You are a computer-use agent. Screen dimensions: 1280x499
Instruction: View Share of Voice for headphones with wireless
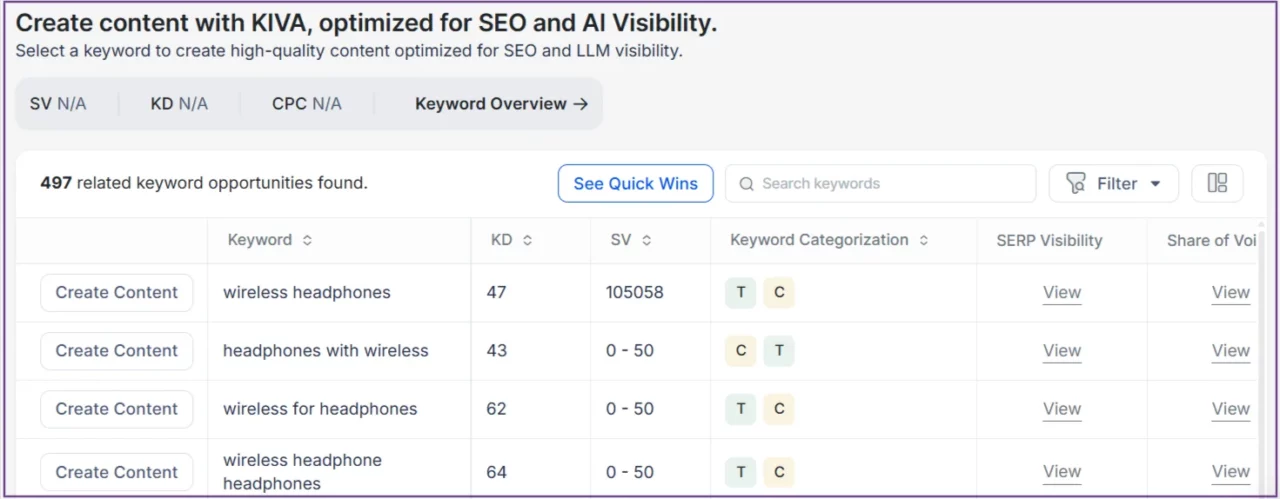[x=1230, y=351]
